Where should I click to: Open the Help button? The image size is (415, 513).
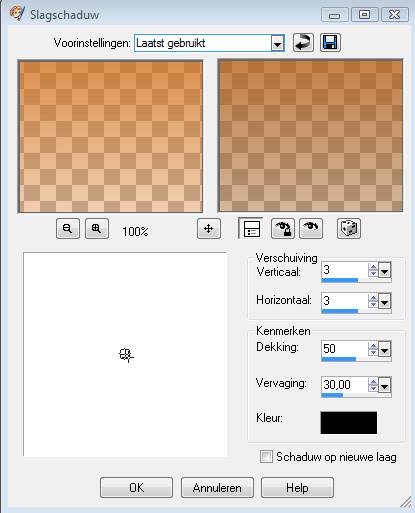(x=297, y=488)
